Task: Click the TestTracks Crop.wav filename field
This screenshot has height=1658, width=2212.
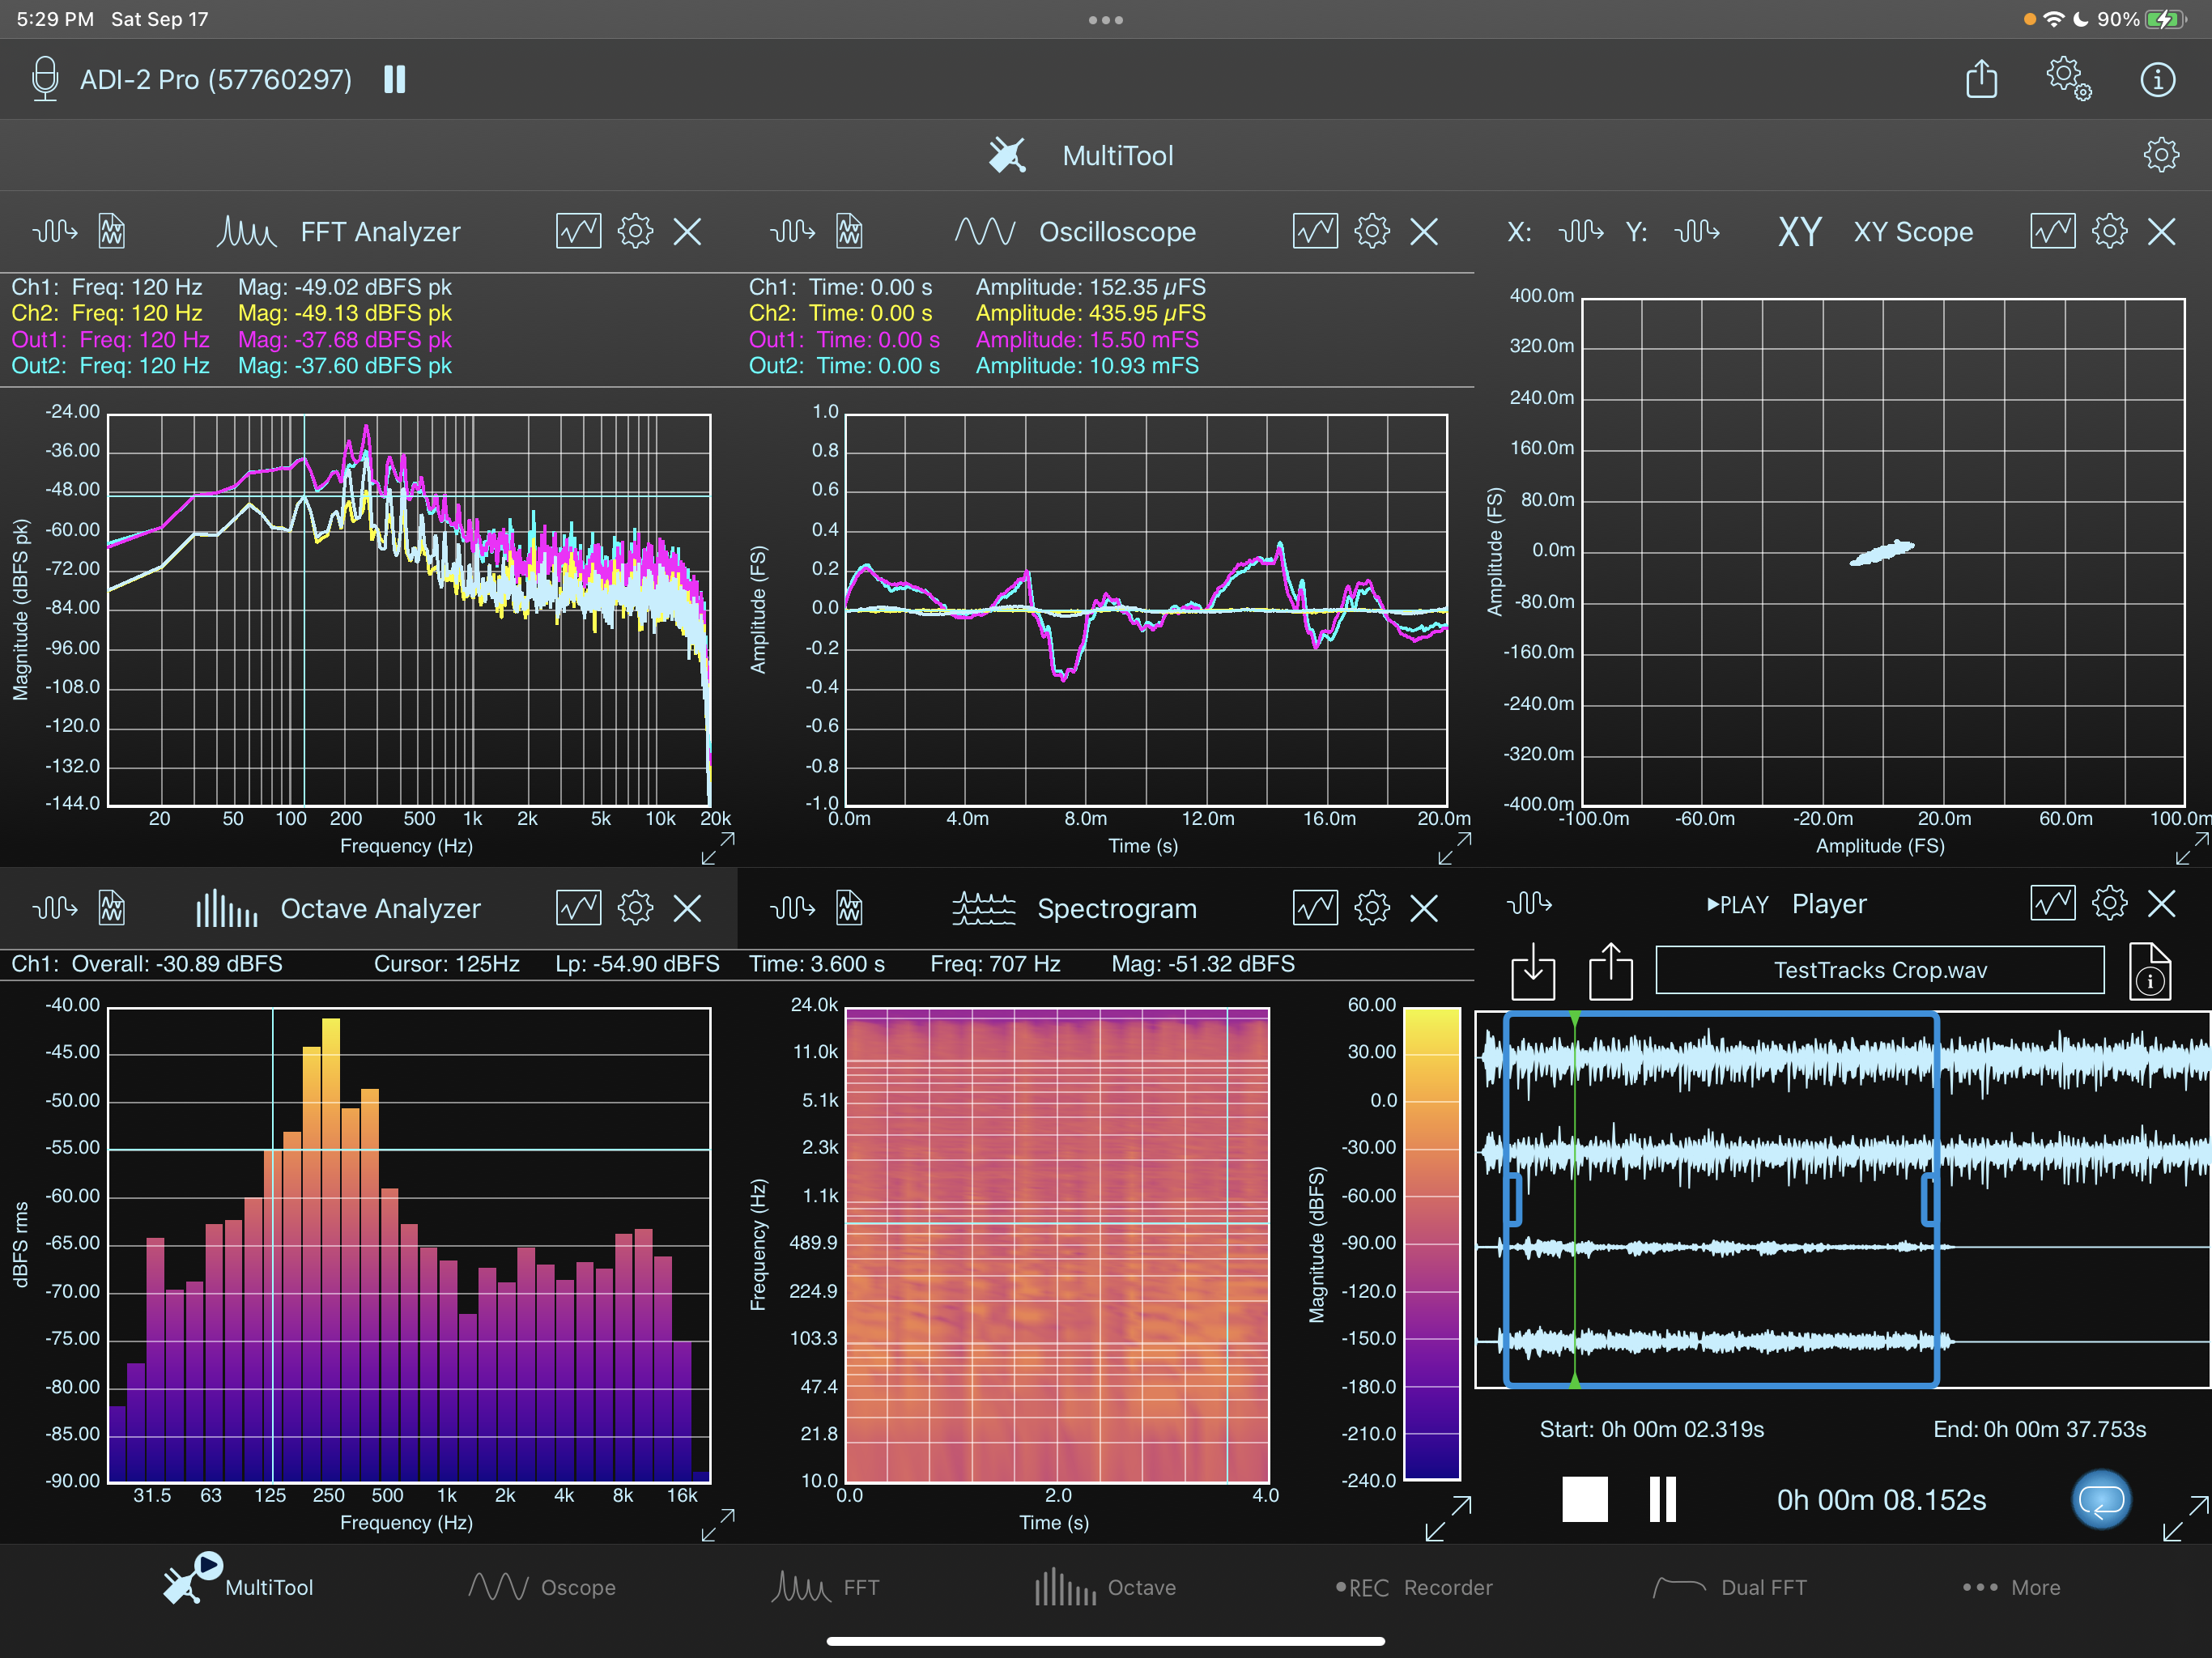Action: click(1879, 970)
